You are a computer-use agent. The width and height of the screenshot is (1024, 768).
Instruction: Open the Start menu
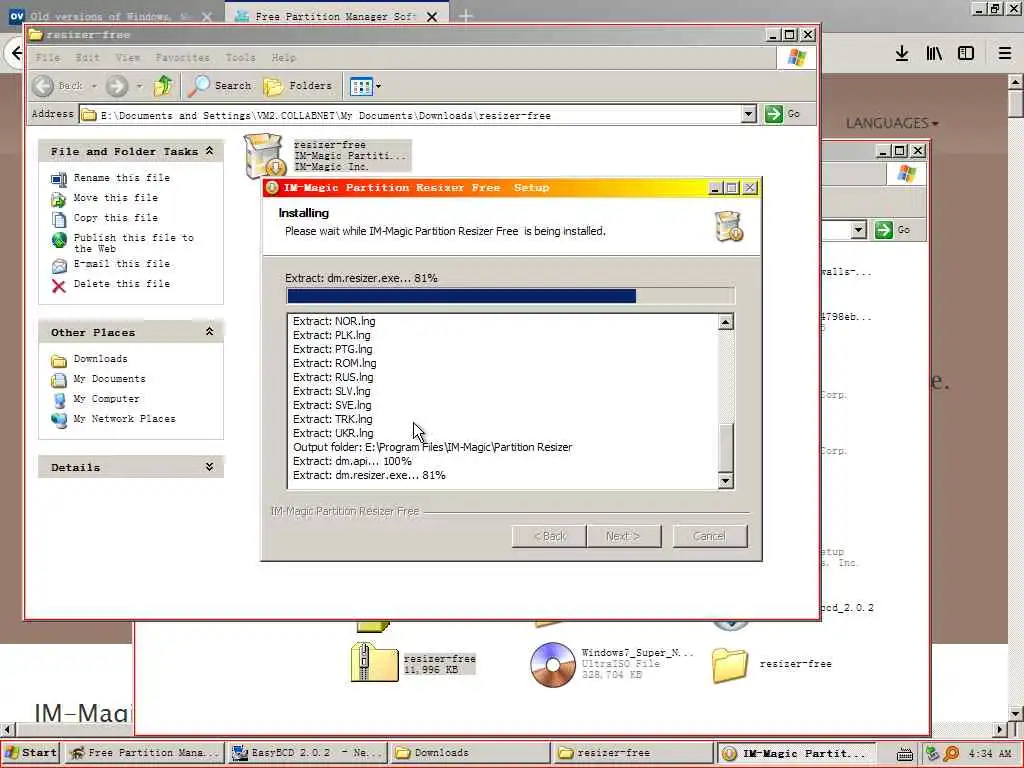(31, 753)
